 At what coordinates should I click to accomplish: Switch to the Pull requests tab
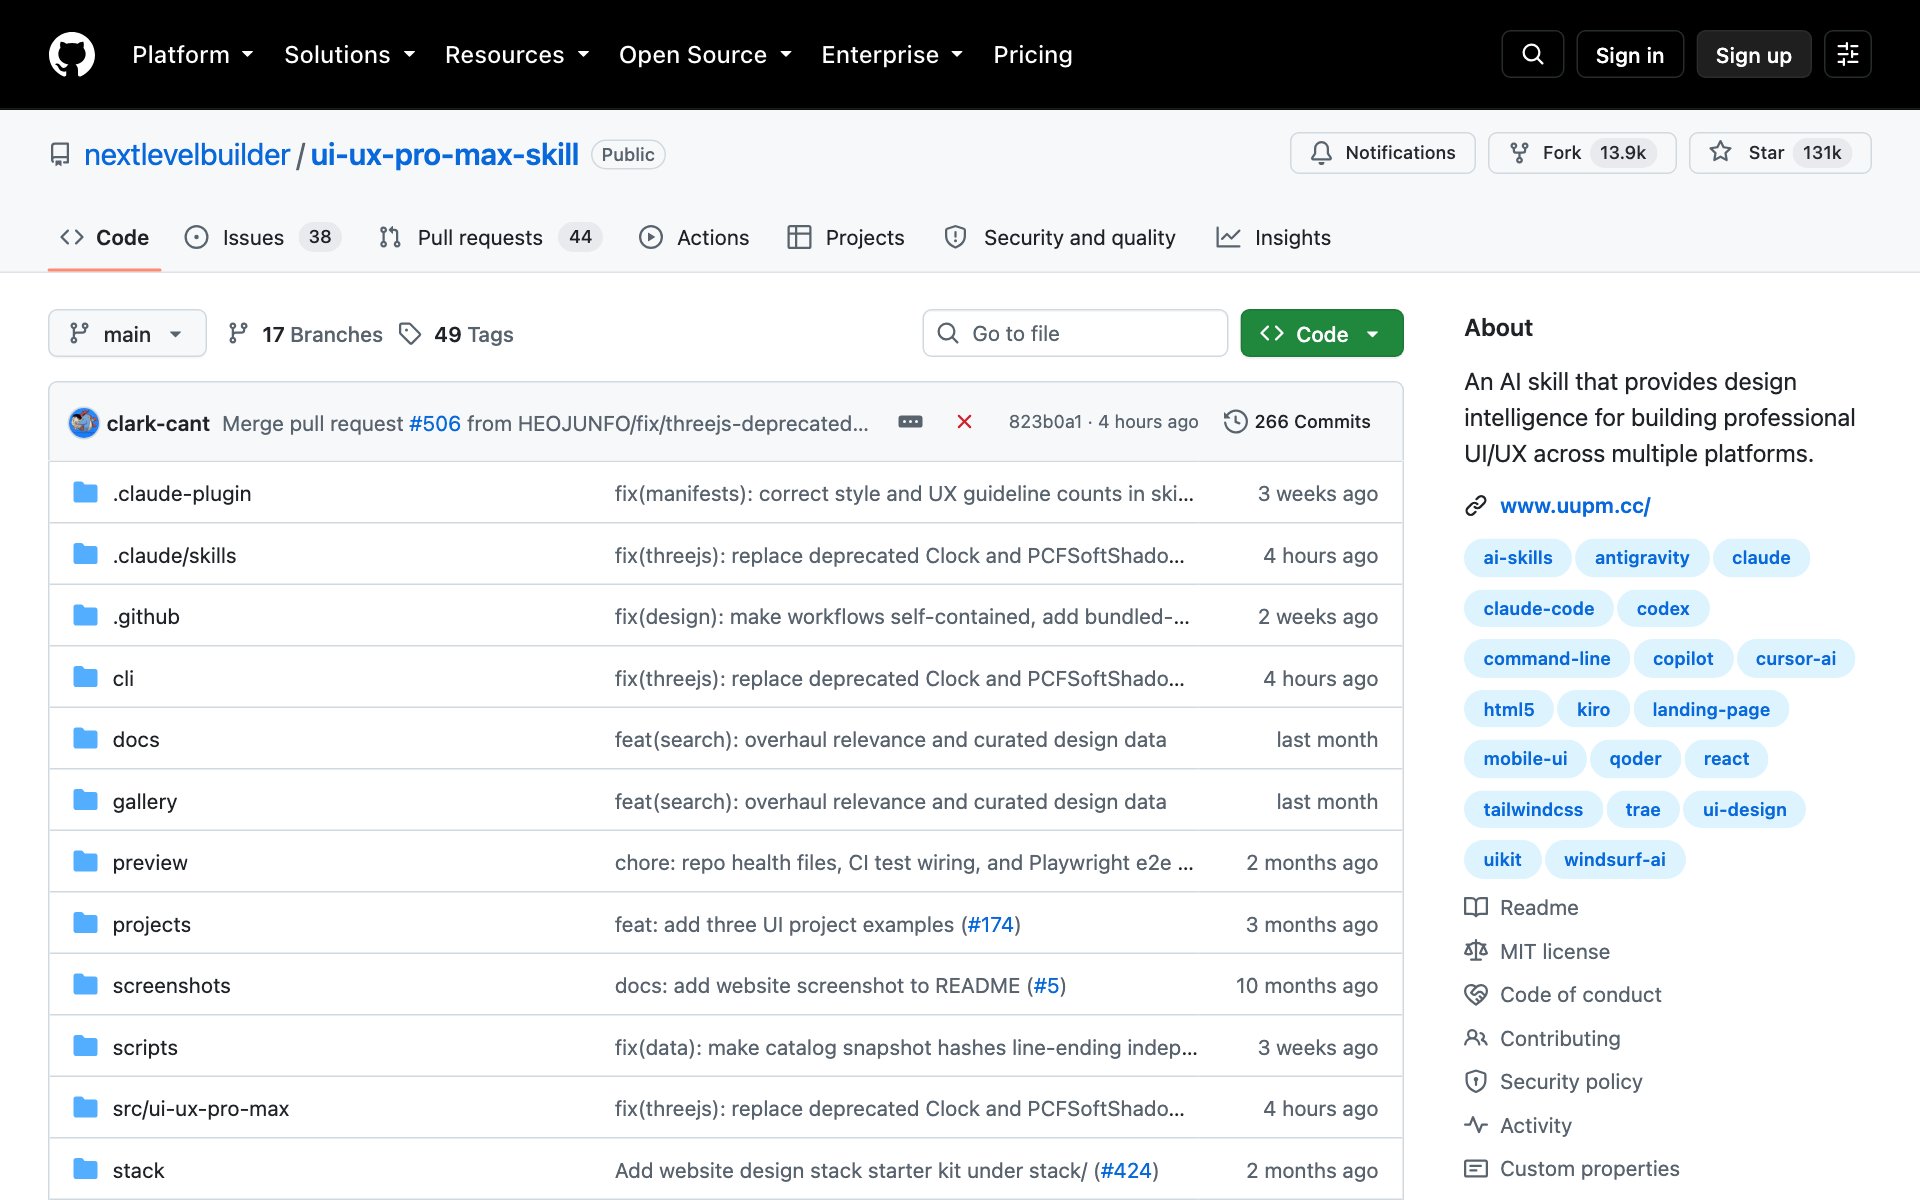coord(490,237)
